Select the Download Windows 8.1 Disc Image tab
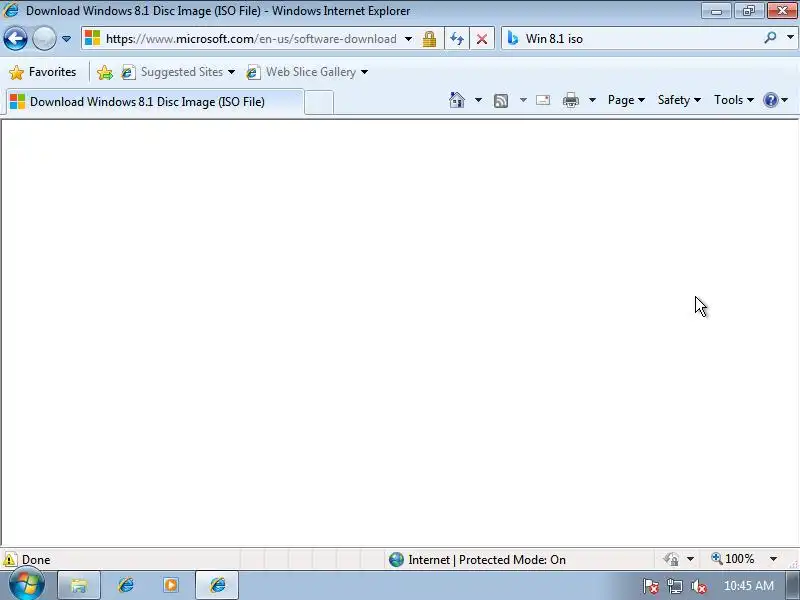This screenshot has height=600, width=800. [155, 102]
